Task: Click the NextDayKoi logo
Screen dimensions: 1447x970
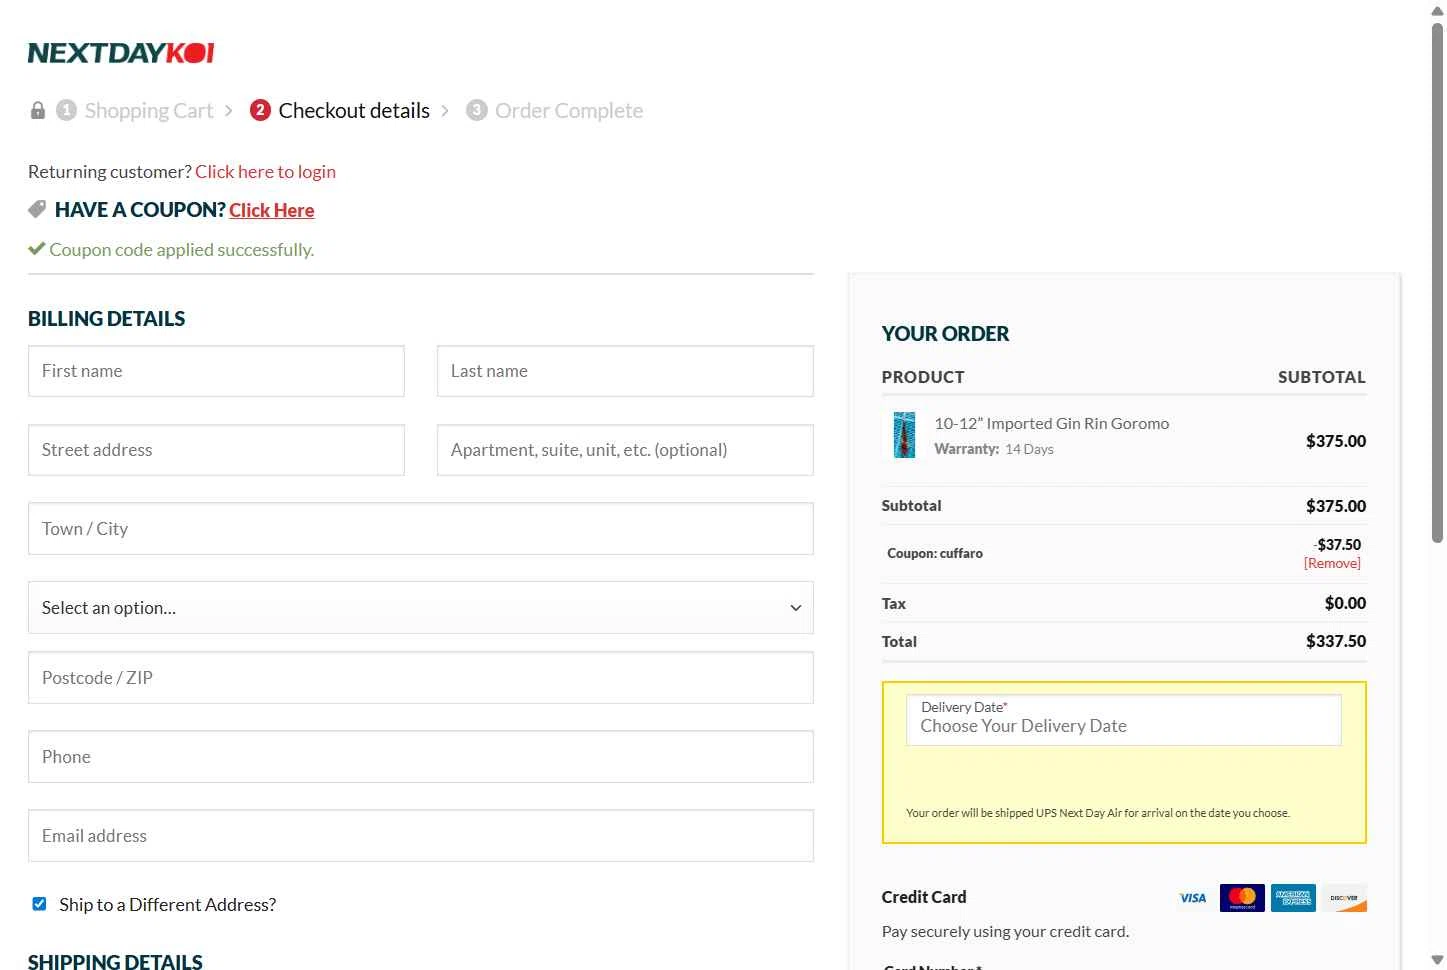Action: pos(121,53)
